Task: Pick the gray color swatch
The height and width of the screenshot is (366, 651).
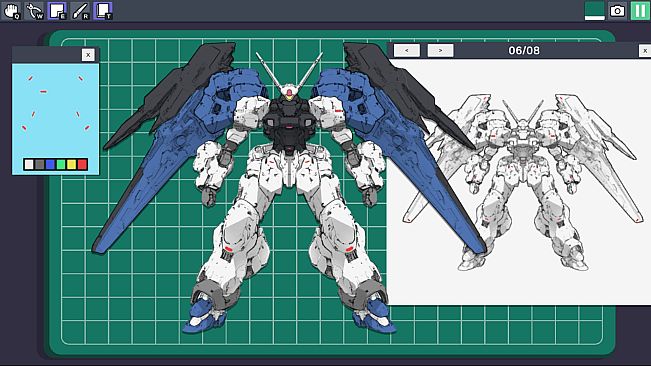Action: 39,164
